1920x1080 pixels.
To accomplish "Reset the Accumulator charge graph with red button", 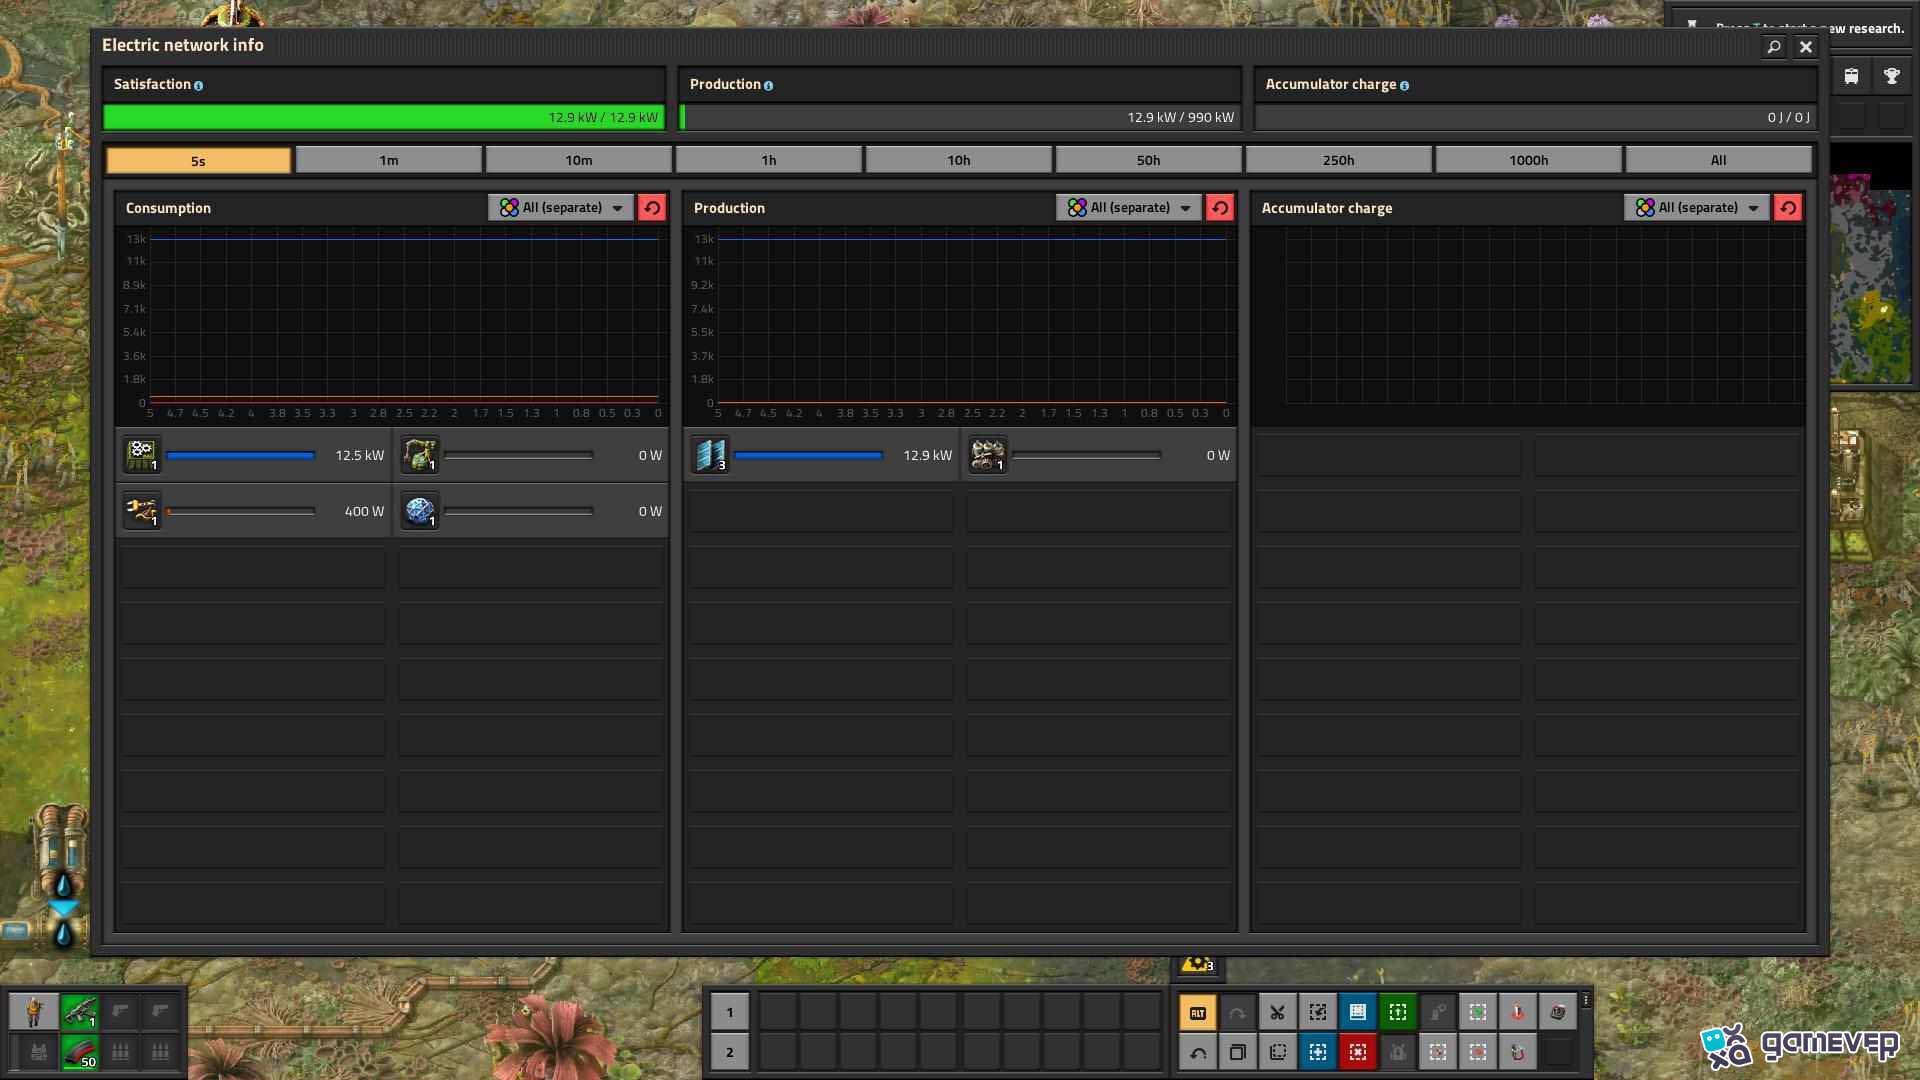I will click(1788, 207).
